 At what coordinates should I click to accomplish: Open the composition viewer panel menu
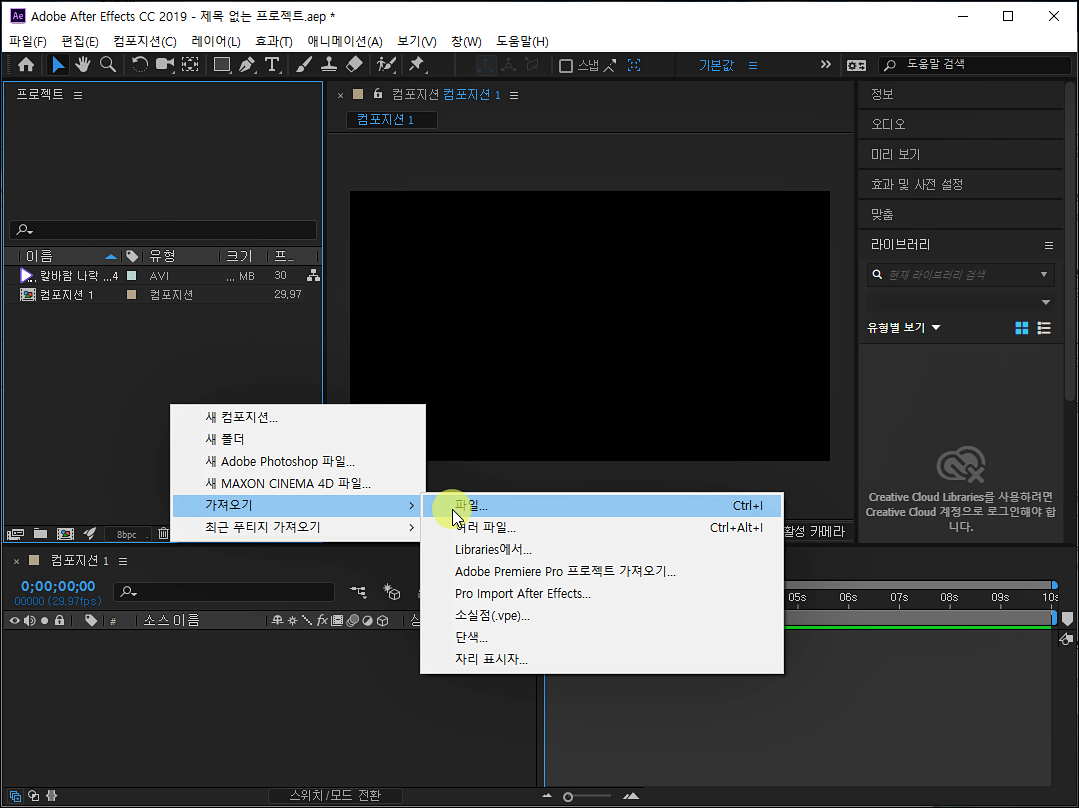click(x=514, y=95)
